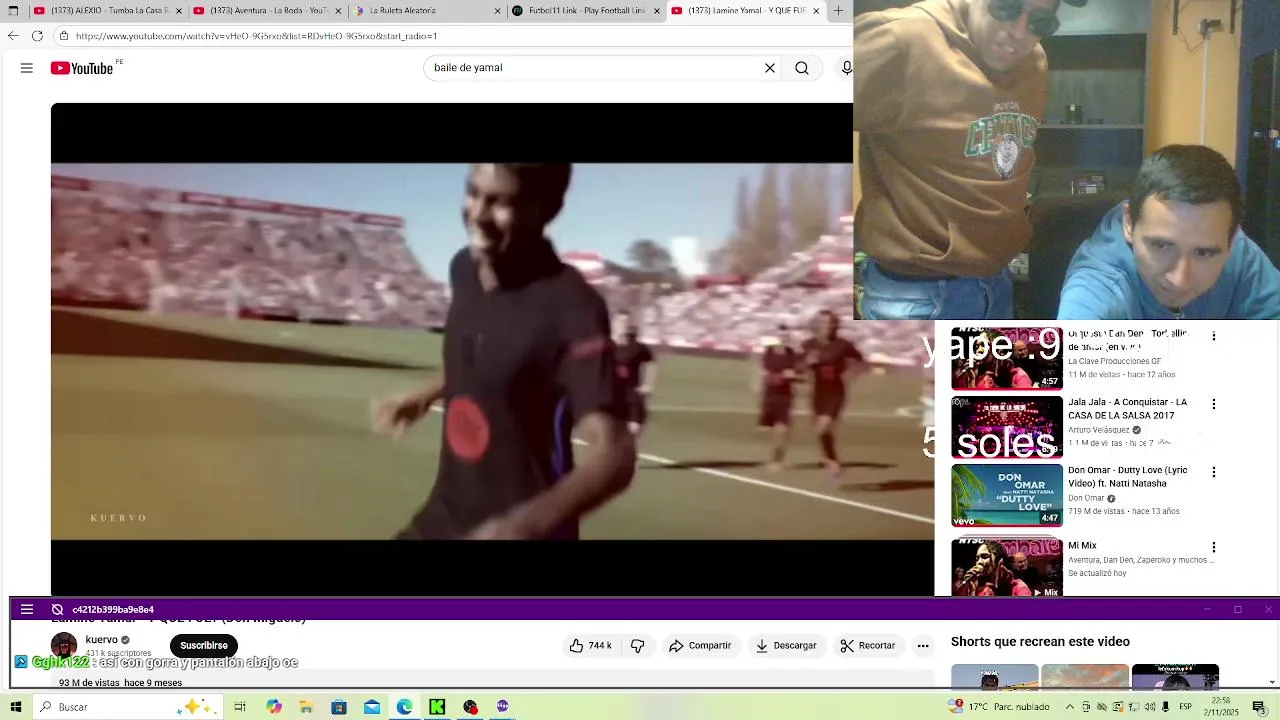The width and height of the screenshot is (1280, 720).
Task: Click the Compartir share button
Action: click(x=700, y=646)
